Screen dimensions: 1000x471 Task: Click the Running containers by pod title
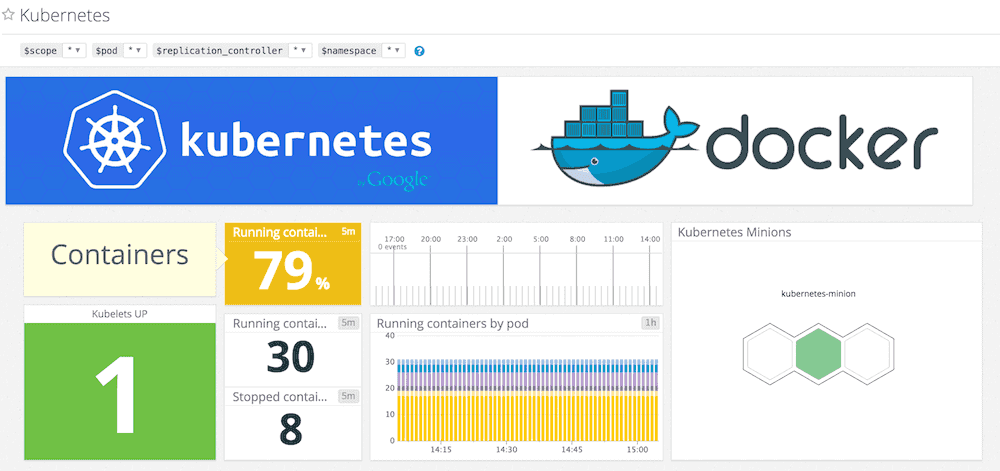(452, 323)
